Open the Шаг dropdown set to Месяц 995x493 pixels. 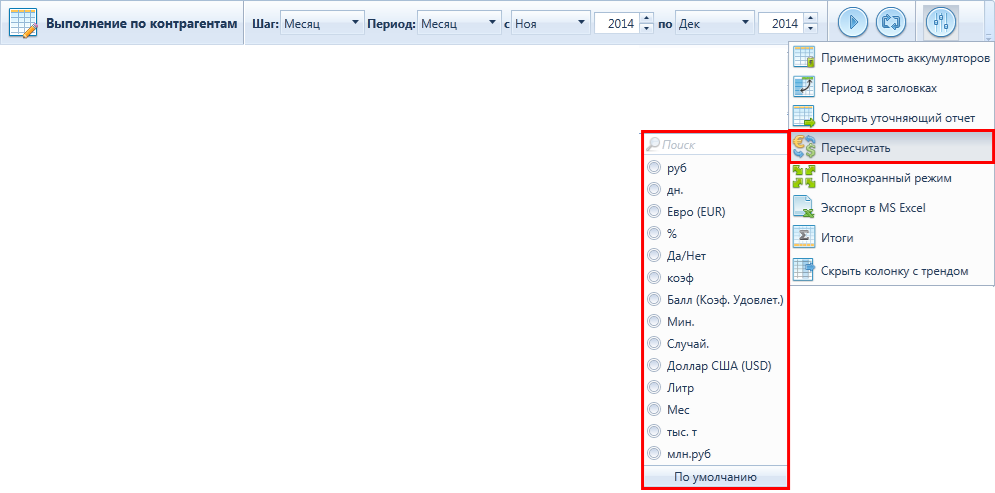click(x=322, y=23)
